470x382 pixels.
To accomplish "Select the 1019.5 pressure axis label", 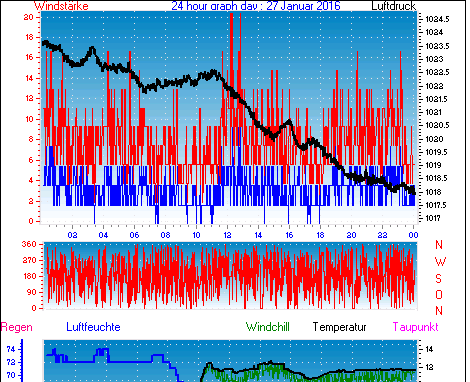I will point(437,152).
